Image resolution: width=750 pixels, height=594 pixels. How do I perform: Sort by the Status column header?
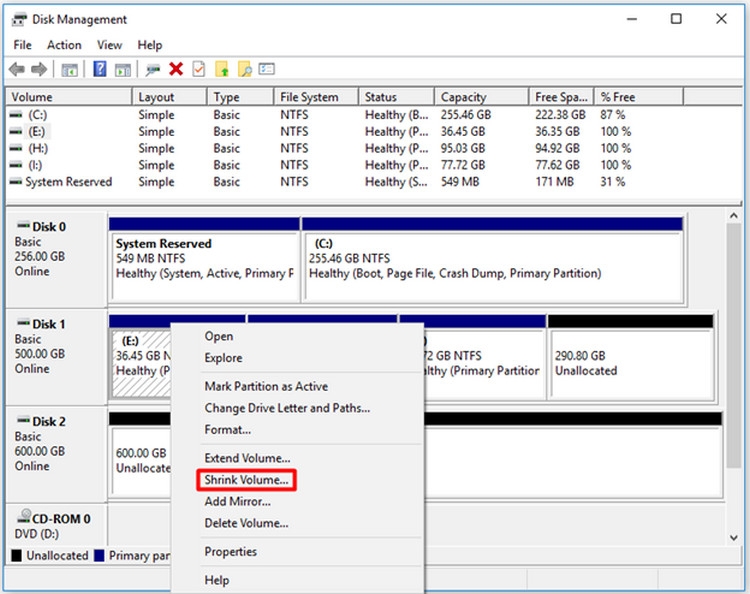click(x=397, y=97)
